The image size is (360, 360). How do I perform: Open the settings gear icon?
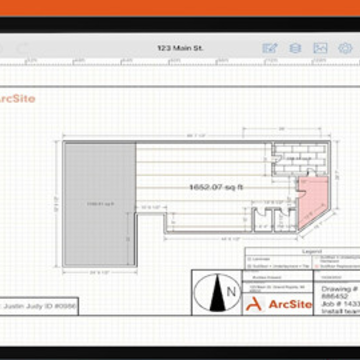pyautogui.click(x=345, y=48)
